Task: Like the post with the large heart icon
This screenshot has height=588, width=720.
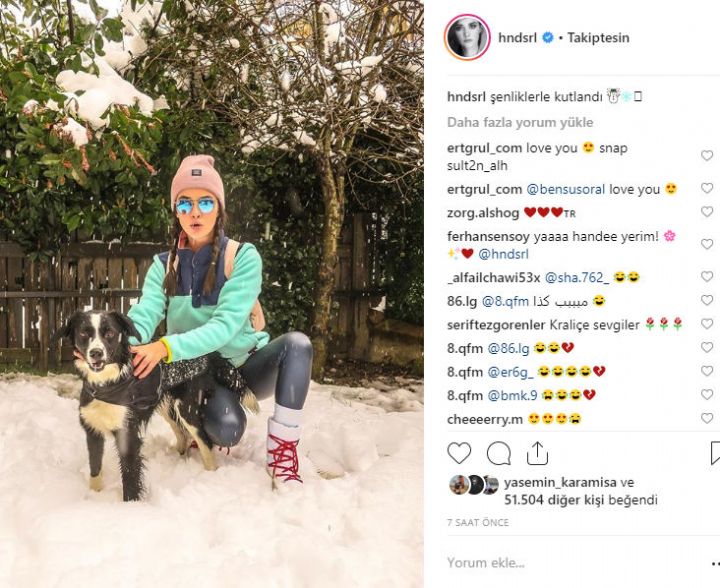Action: coord(459,454)
